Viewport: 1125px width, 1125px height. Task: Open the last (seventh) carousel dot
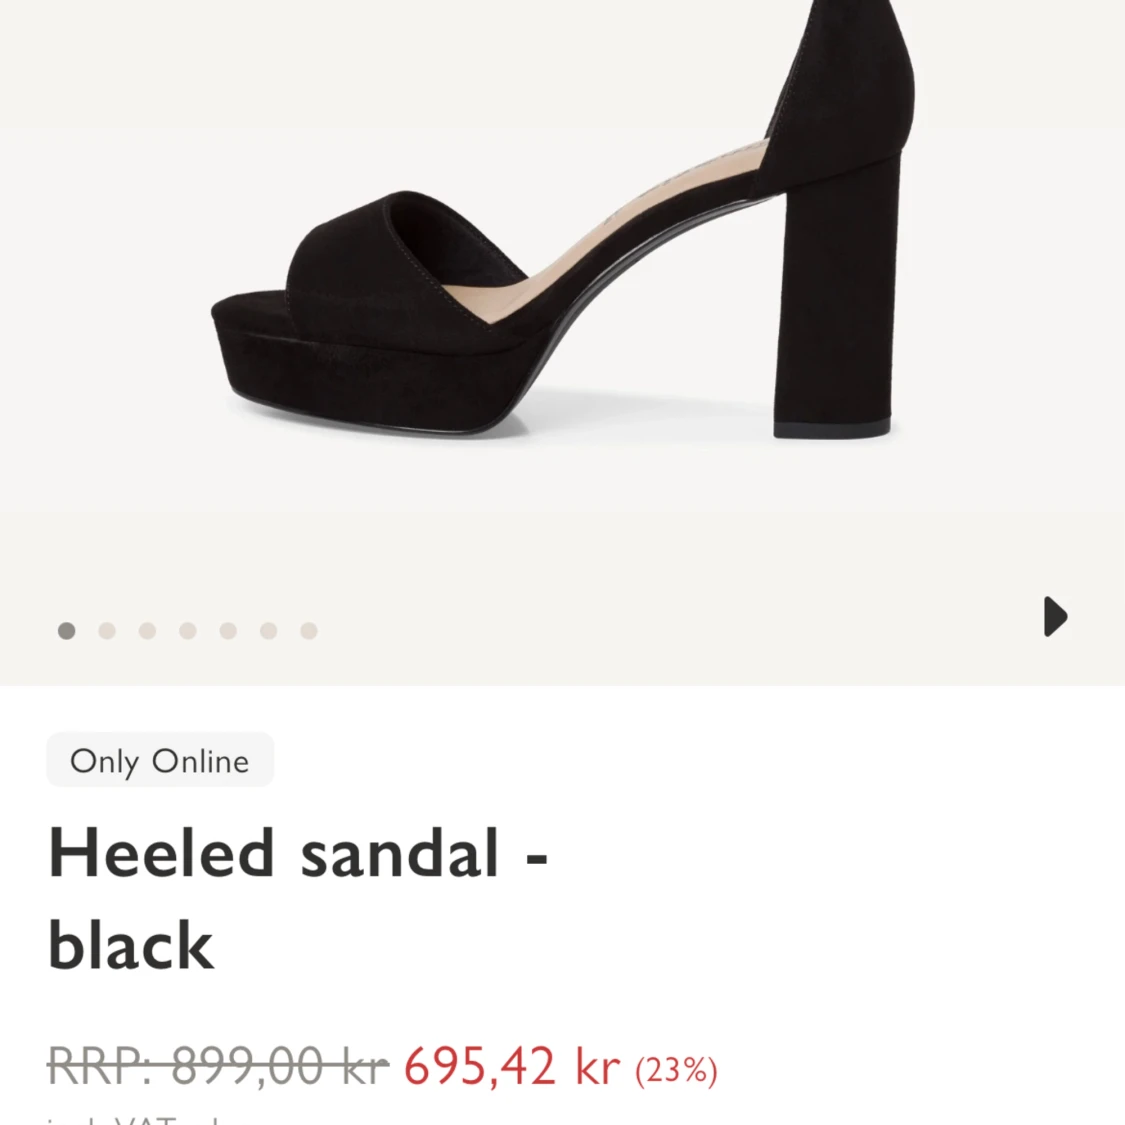tap(309, 631)
